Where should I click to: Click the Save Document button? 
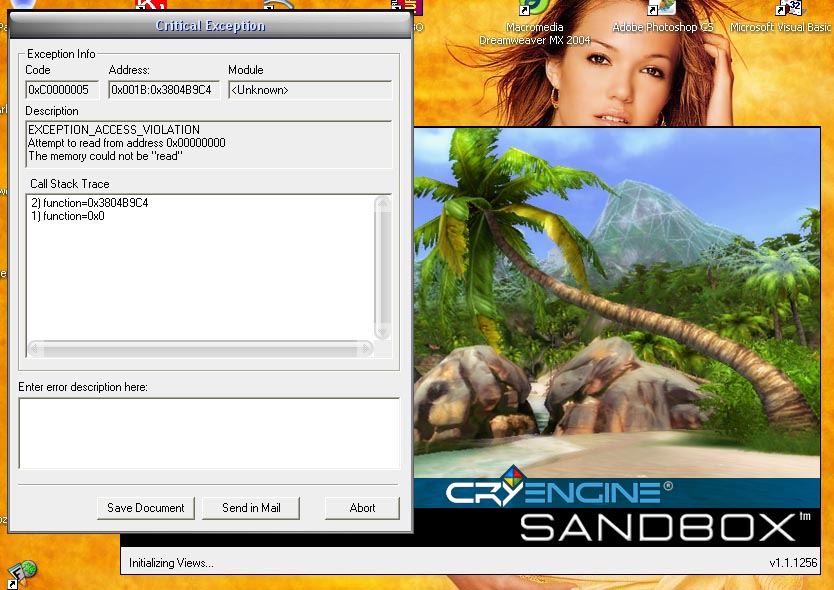coord(146,508)
